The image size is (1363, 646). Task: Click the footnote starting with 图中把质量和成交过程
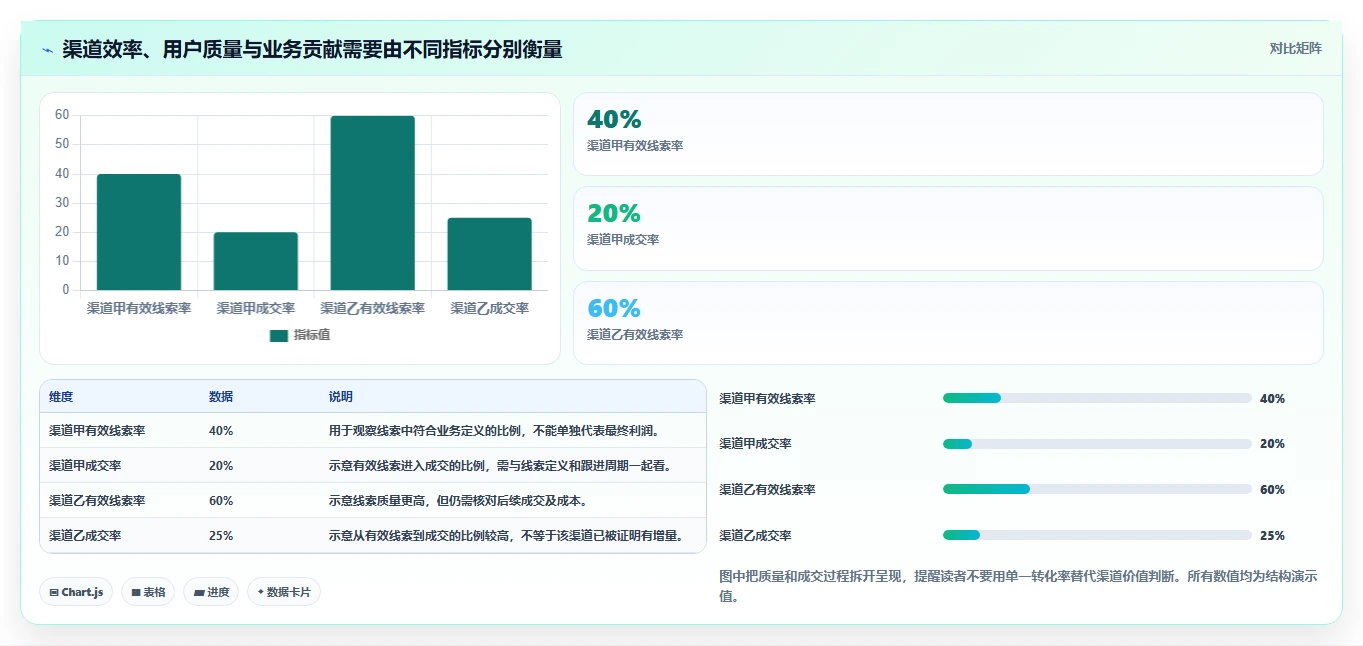[1018, 587]
